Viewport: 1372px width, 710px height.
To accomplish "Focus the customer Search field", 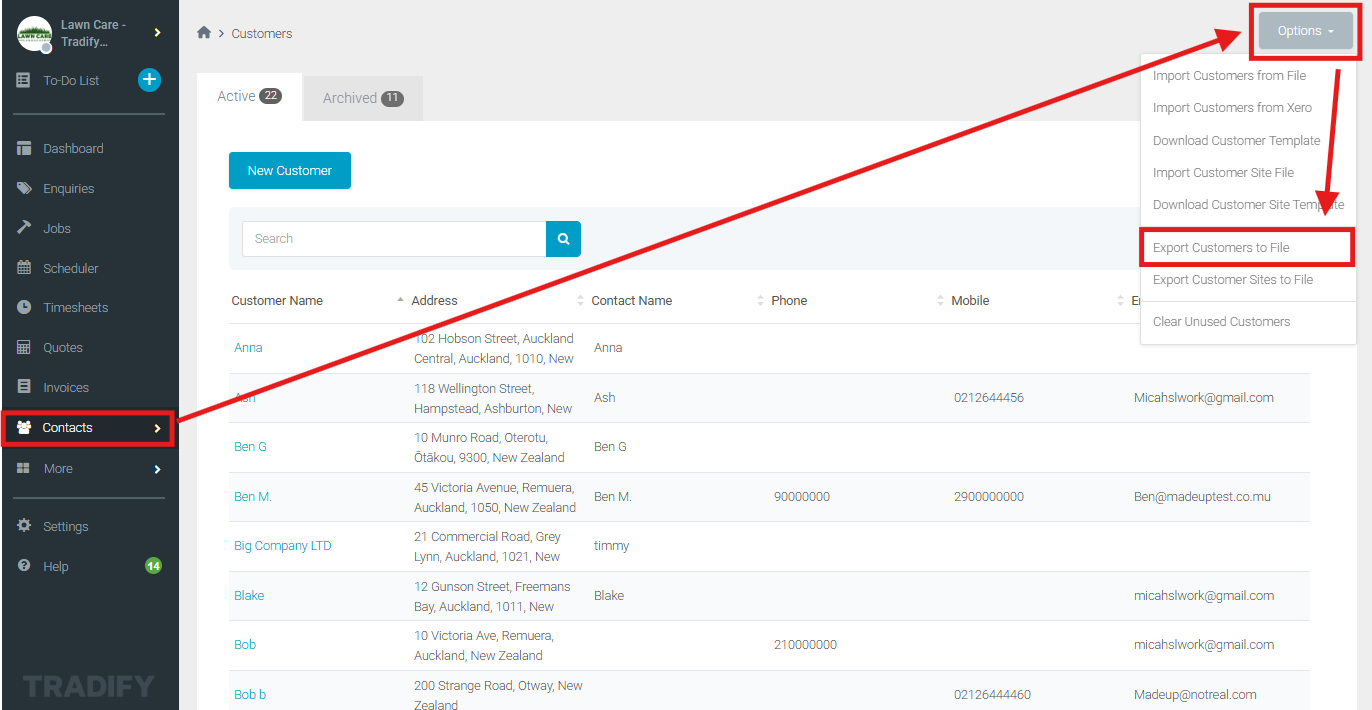I will point(394,239).
